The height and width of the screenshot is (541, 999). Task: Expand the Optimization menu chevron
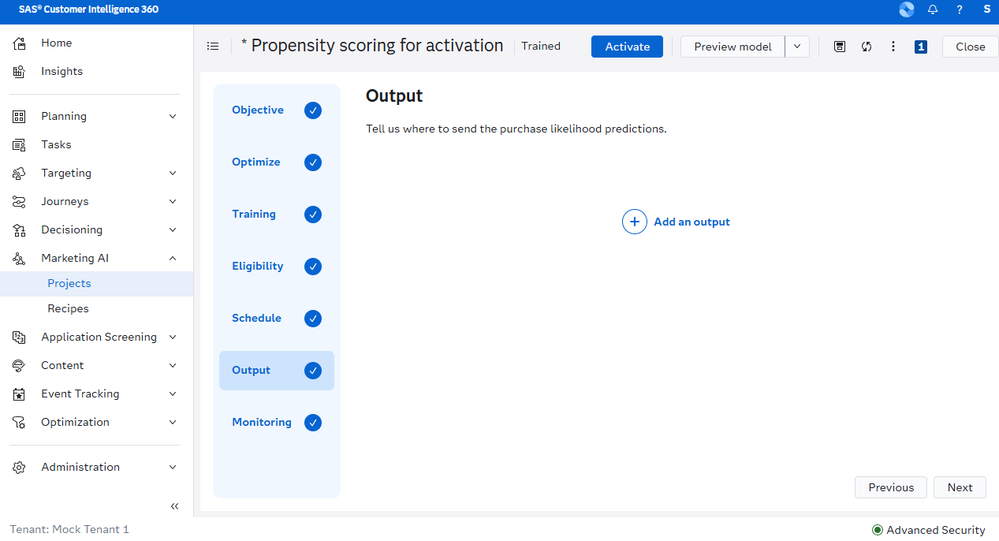click(x=173, y=422)
